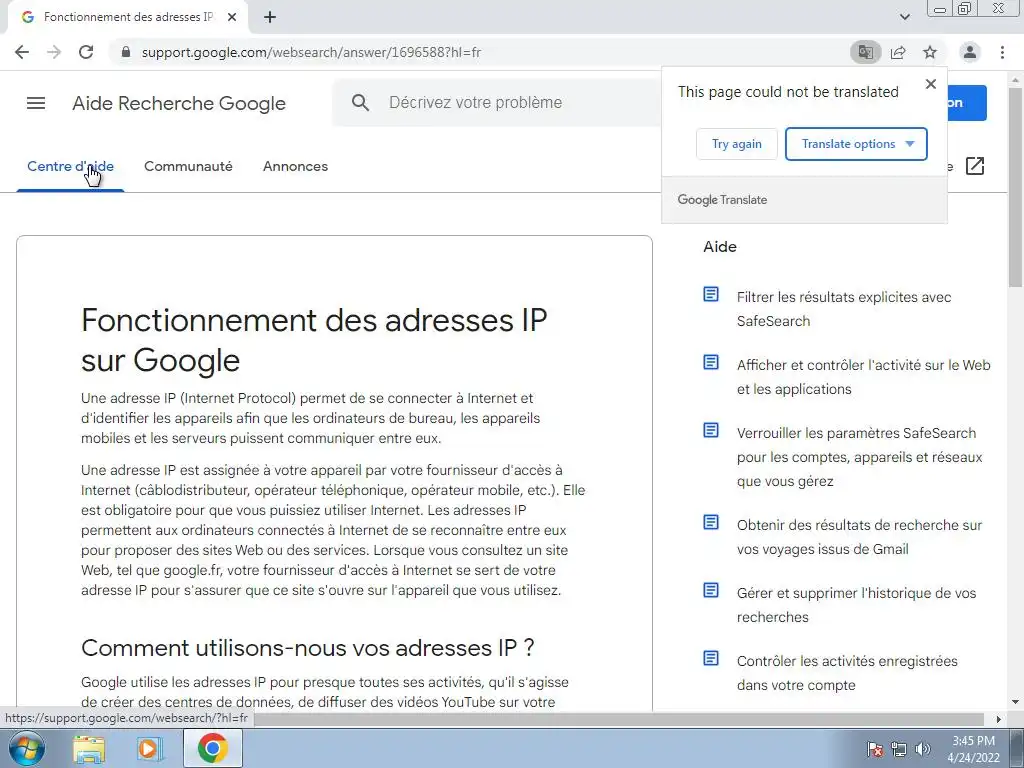Click the Try again button
The height and width of the screenshot is (768, 1024).
click(x=737, y=144)
